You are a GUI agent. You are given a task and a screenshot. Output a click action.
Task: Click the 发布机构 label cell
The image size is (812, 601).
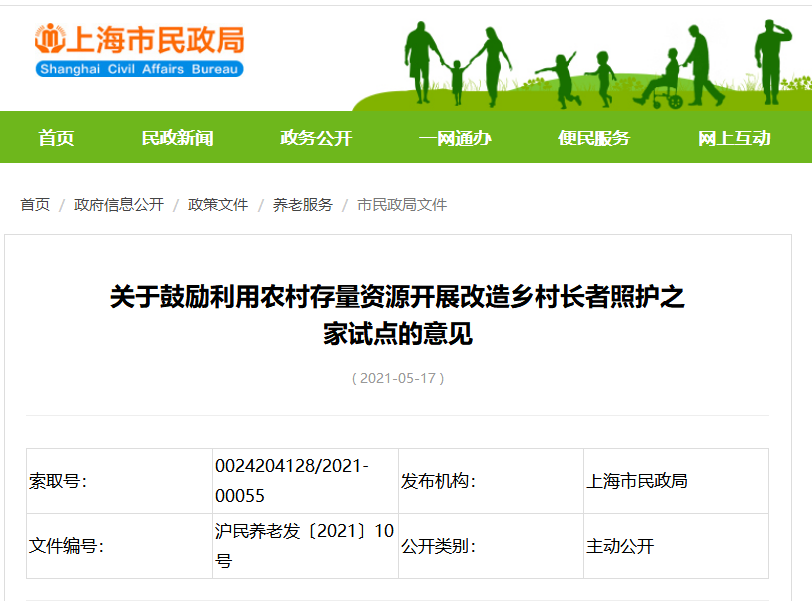click(x=491, y=481)
